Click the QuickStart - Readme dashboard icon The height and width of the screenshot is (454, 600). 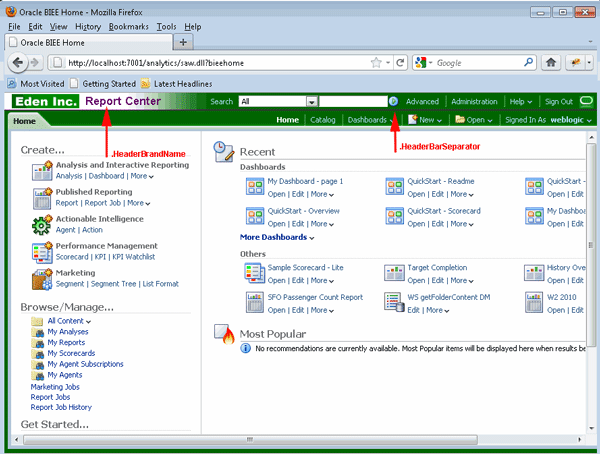395,186
